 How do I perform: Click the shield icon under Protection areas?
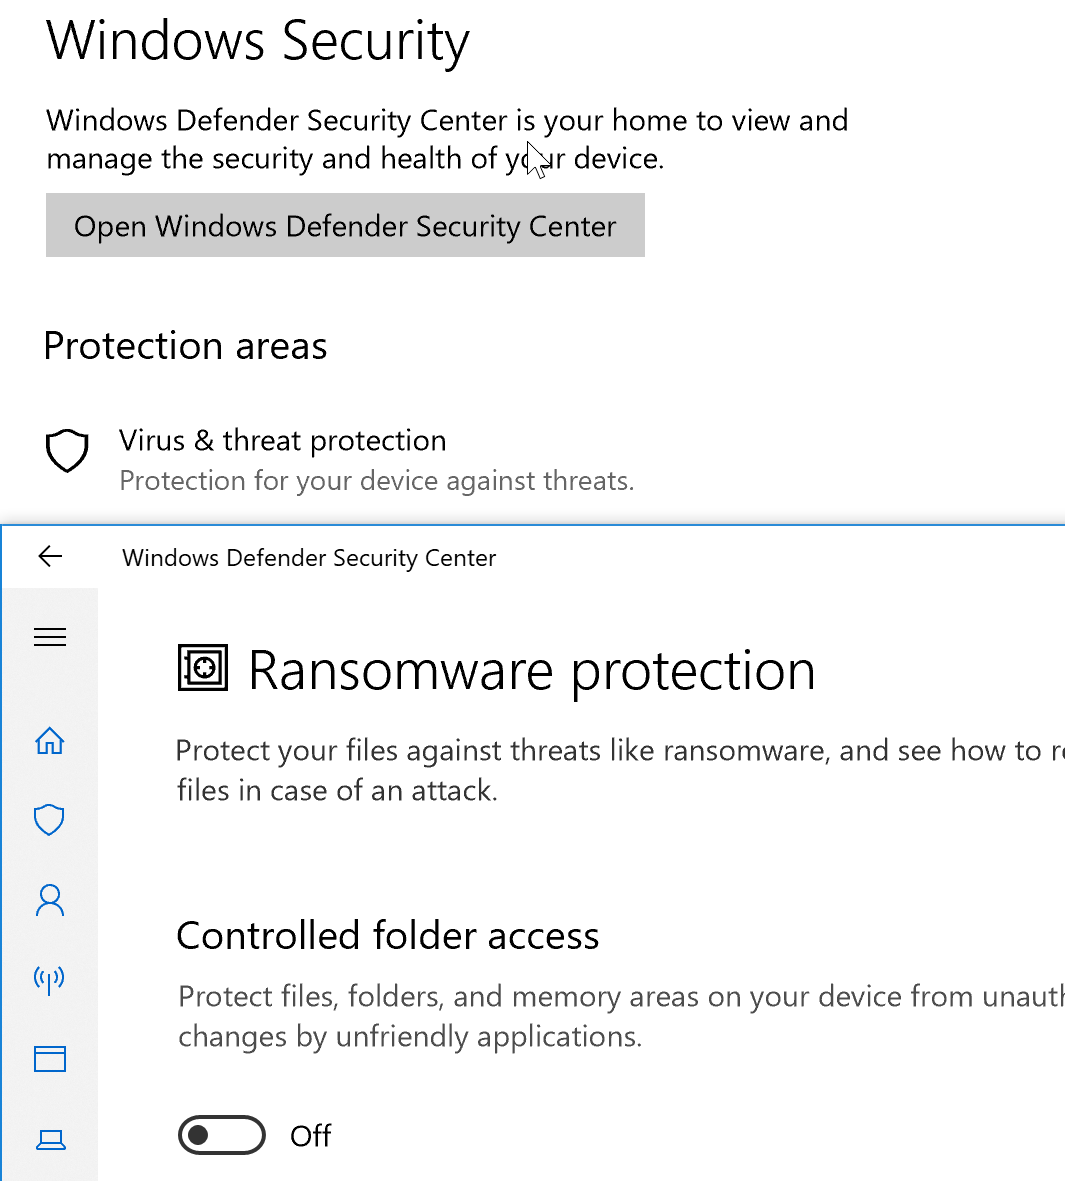pos(68,451)
